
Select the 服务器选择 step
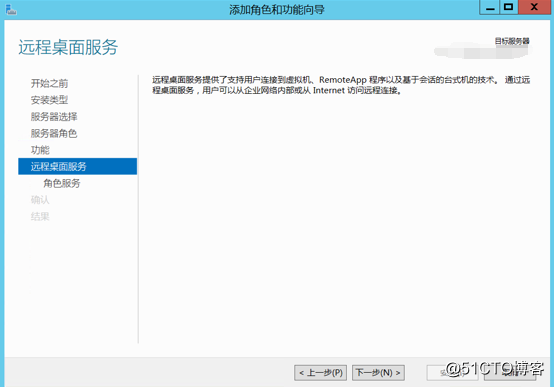click(54, 117)
